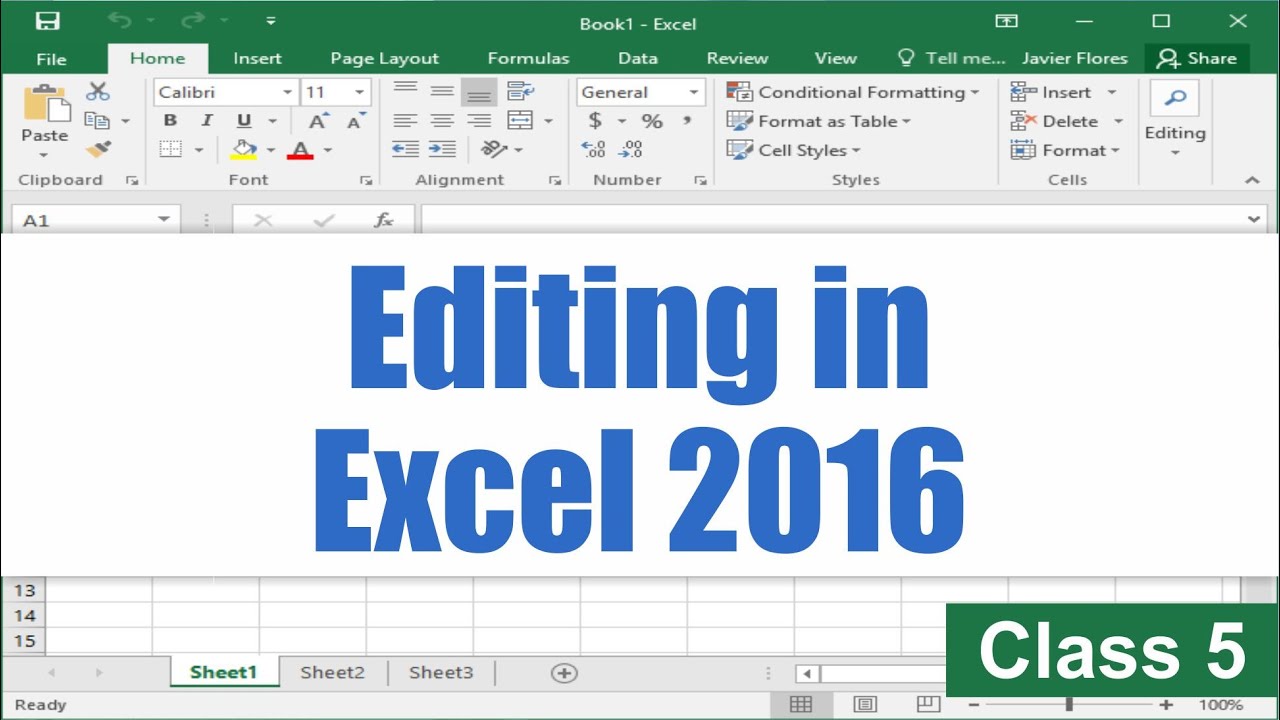Apply yellow Fill Color bucket

point(244,150)
